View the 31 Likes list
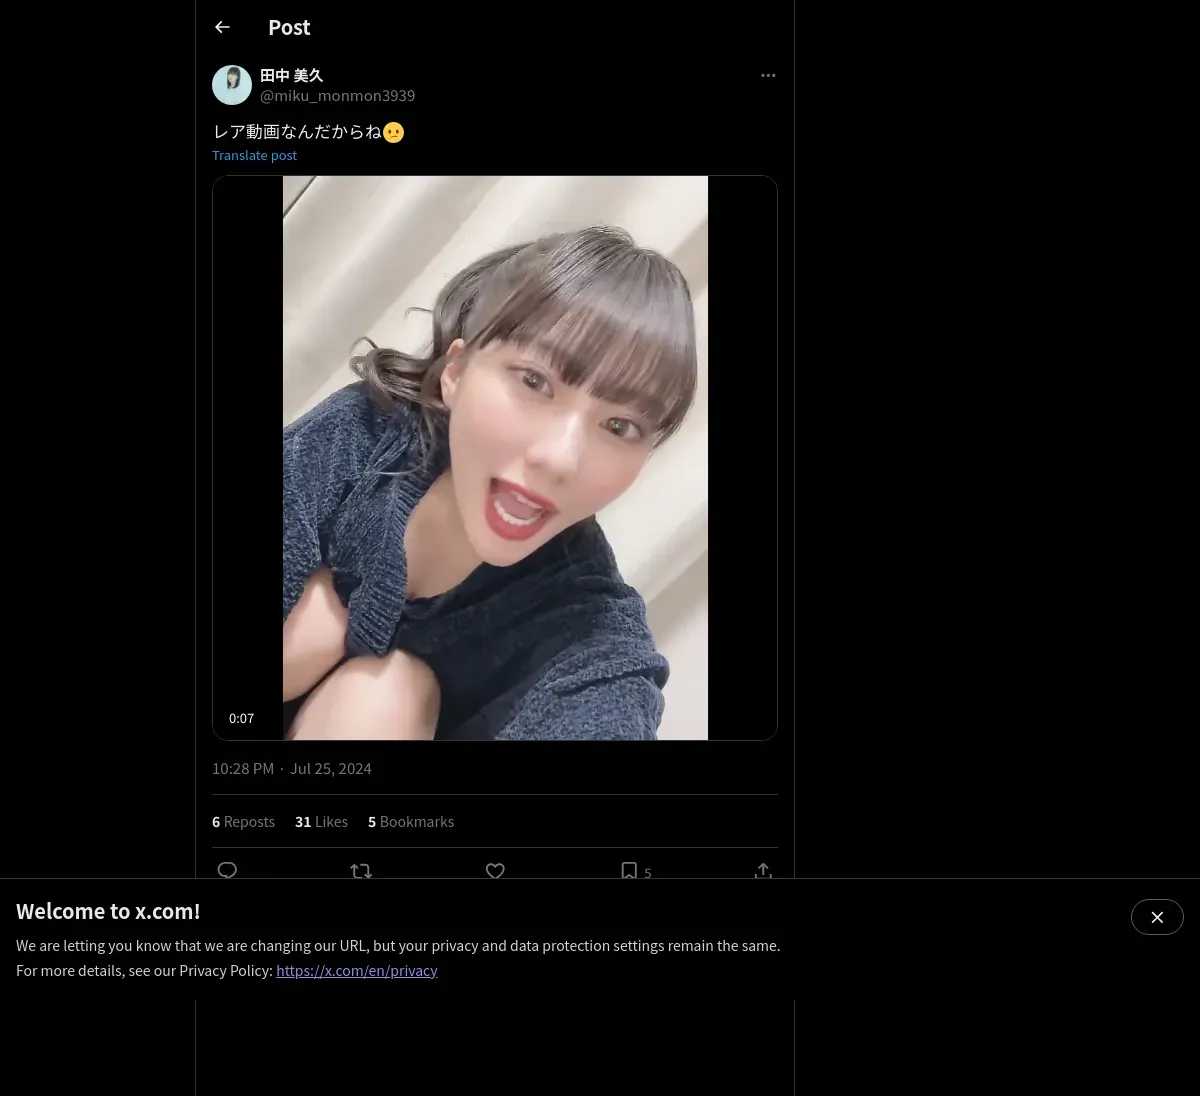This screenshot has width=1200, height=1096. 321,821
